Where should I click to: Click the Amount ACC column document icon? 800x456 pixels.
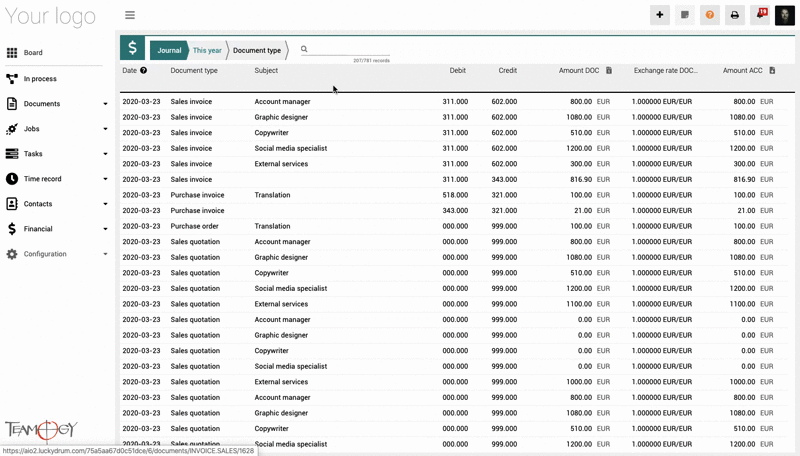(772, 71)
